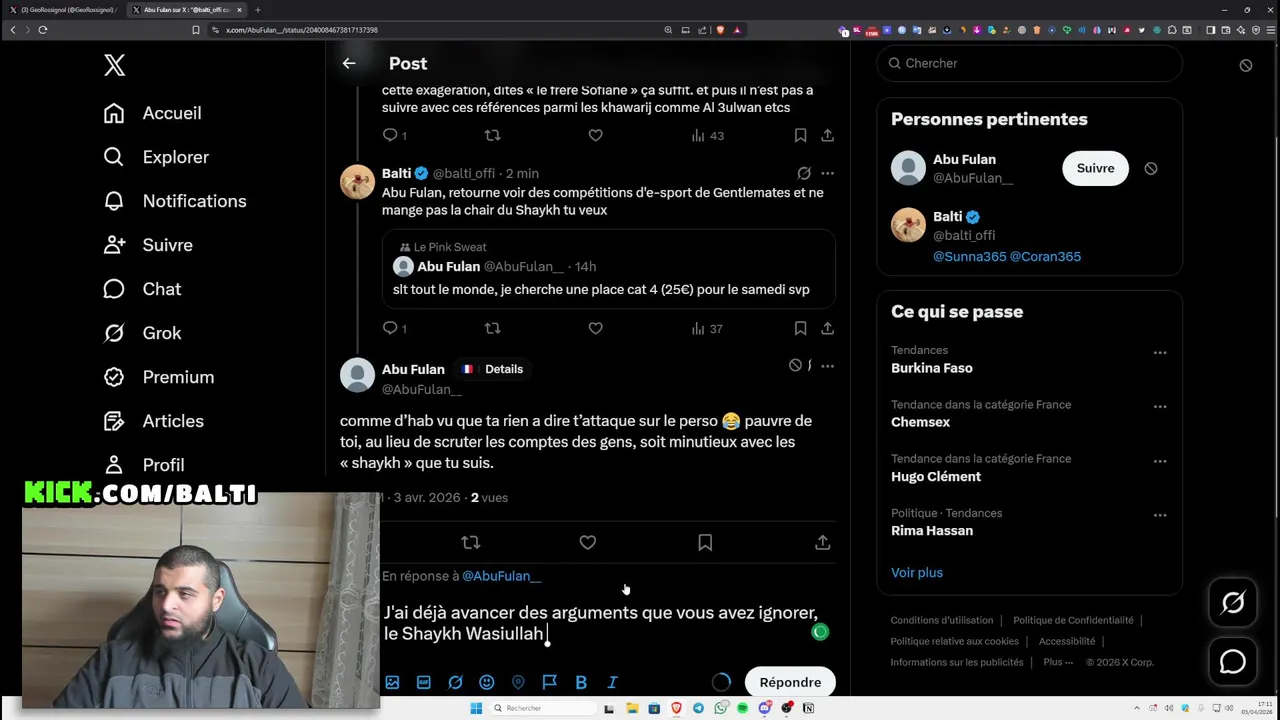Reload the page
This screenshot has width=1280, height=720.
coord(43,30)
